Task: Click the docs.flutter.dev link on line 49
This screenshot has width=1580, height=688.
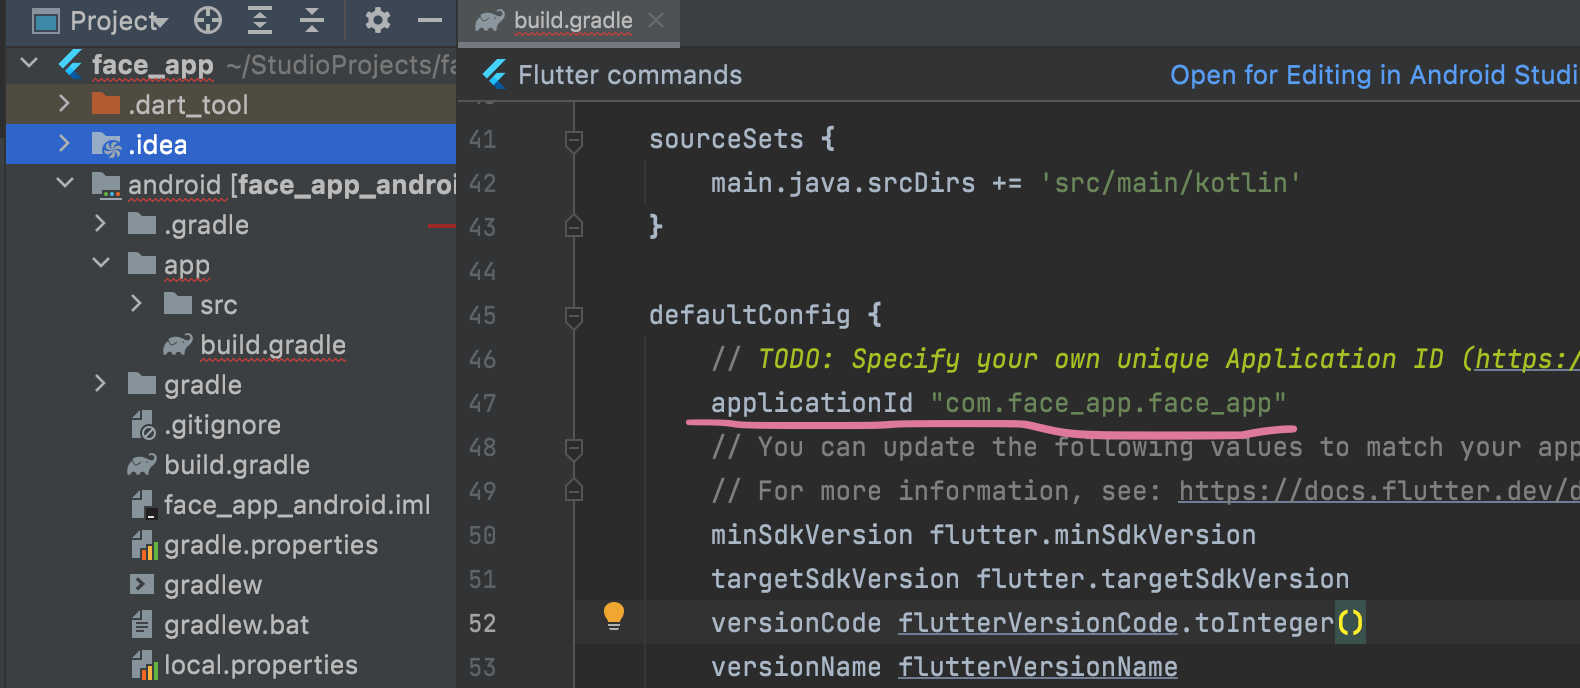Action: pos(1378,491)
